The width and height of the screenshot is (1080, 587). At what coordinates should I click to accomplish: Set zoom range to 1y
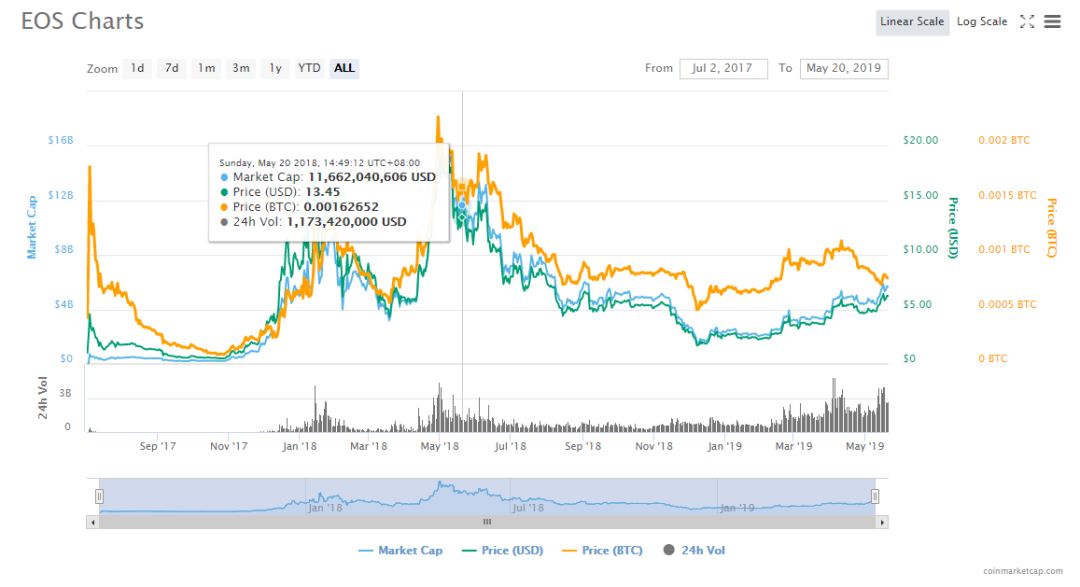(275, 68)
